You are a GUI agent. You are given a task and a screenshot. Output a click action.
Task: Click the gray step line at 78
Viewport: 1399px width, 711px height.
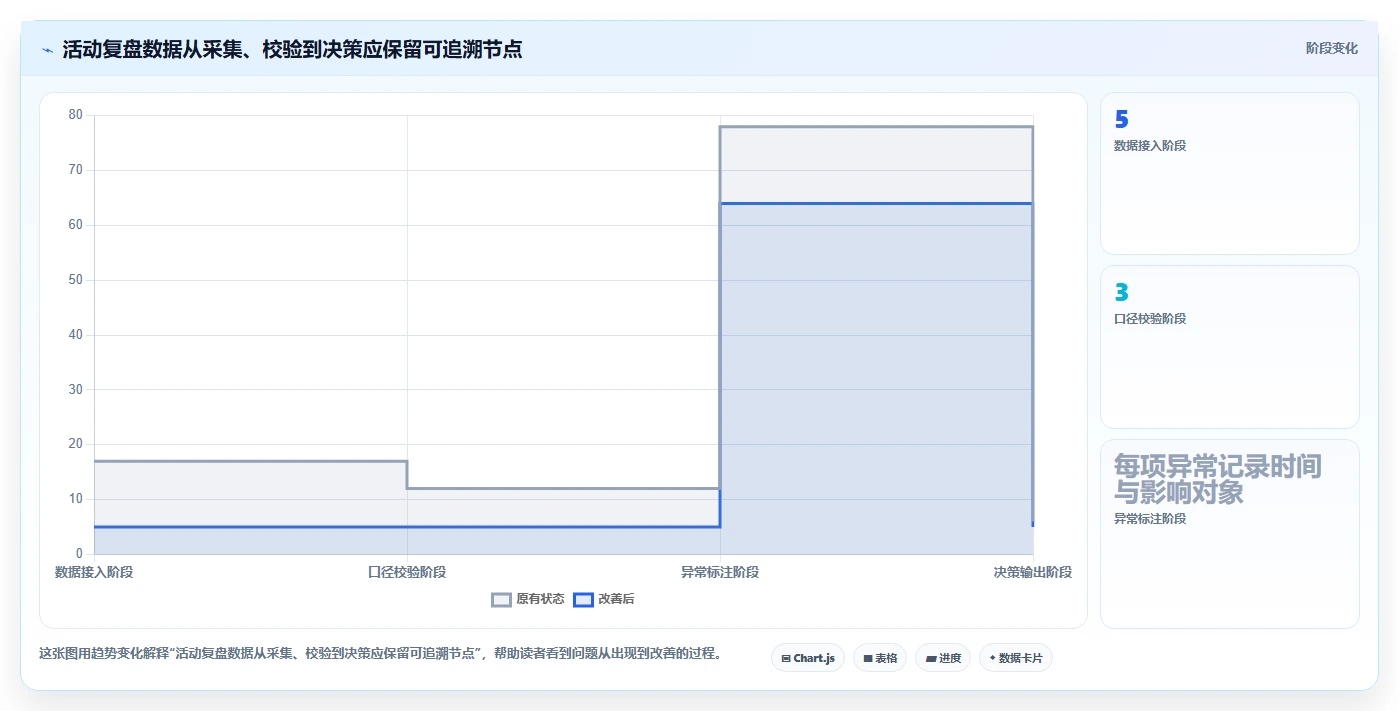coord(876,127)
